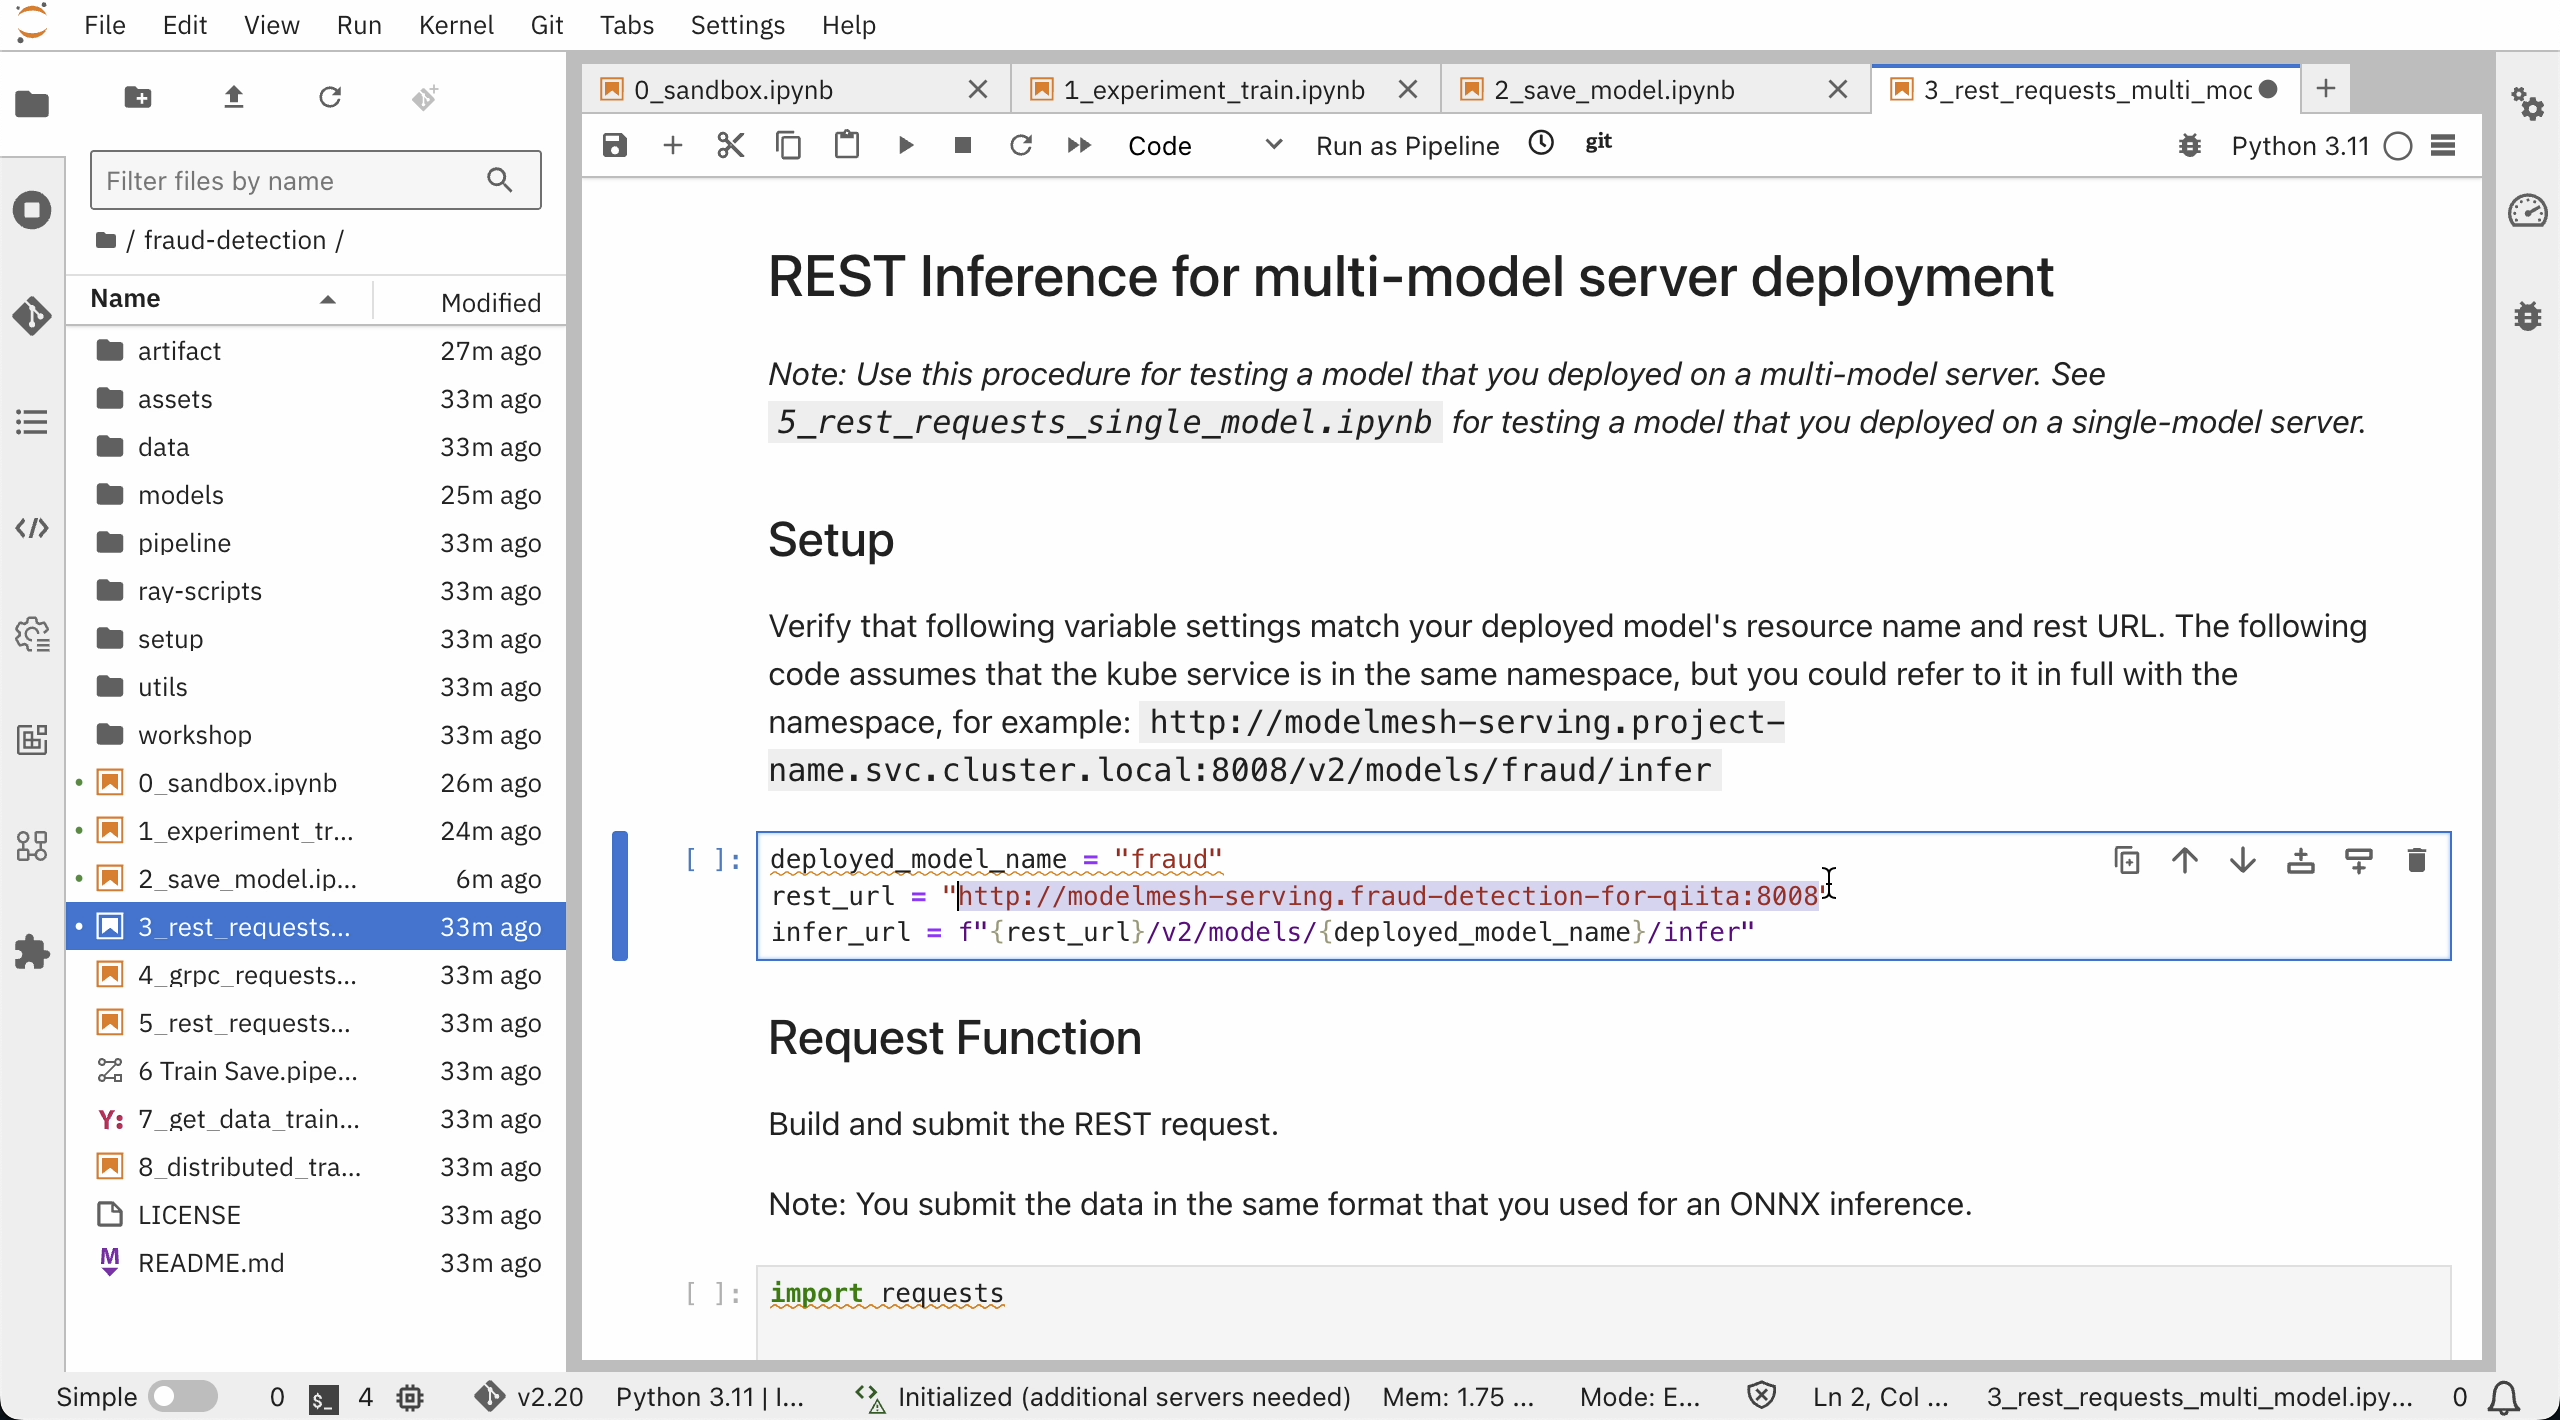Open the Kernel menu
Viewport: 2560px width, 1420px height.
point(456,25)
